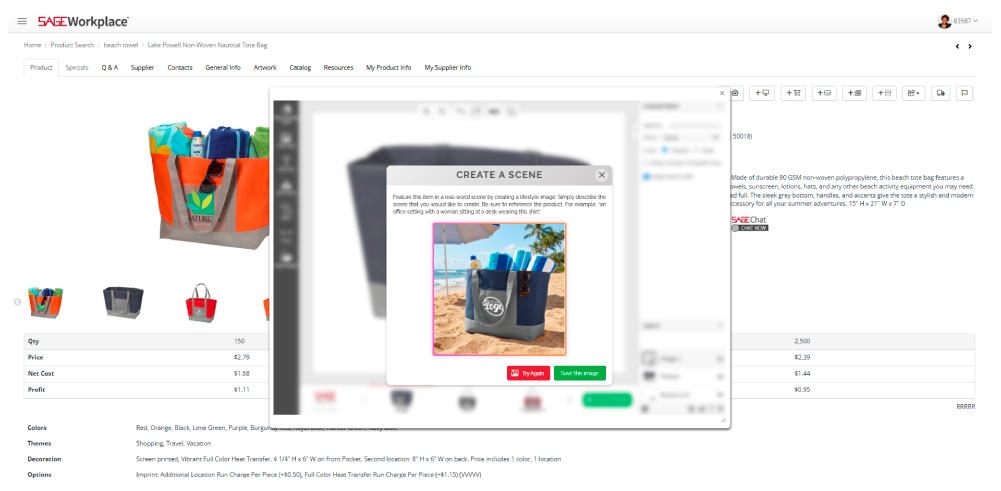This screenshot has width=1001, height=491.
Task: Click the Save this image button
Action: (x=580, y=373)
